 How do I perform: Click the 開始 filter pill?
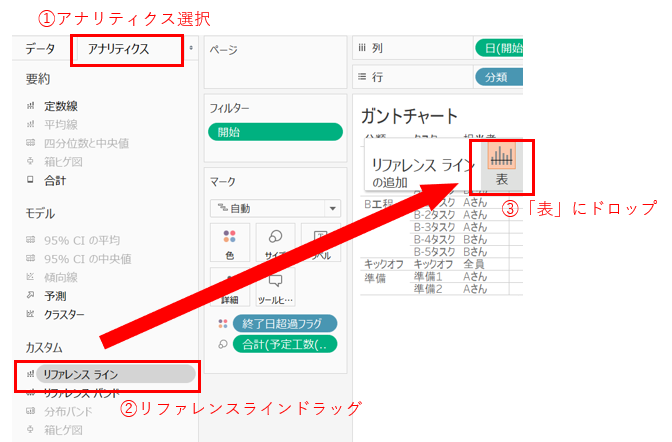click(276, 132)
